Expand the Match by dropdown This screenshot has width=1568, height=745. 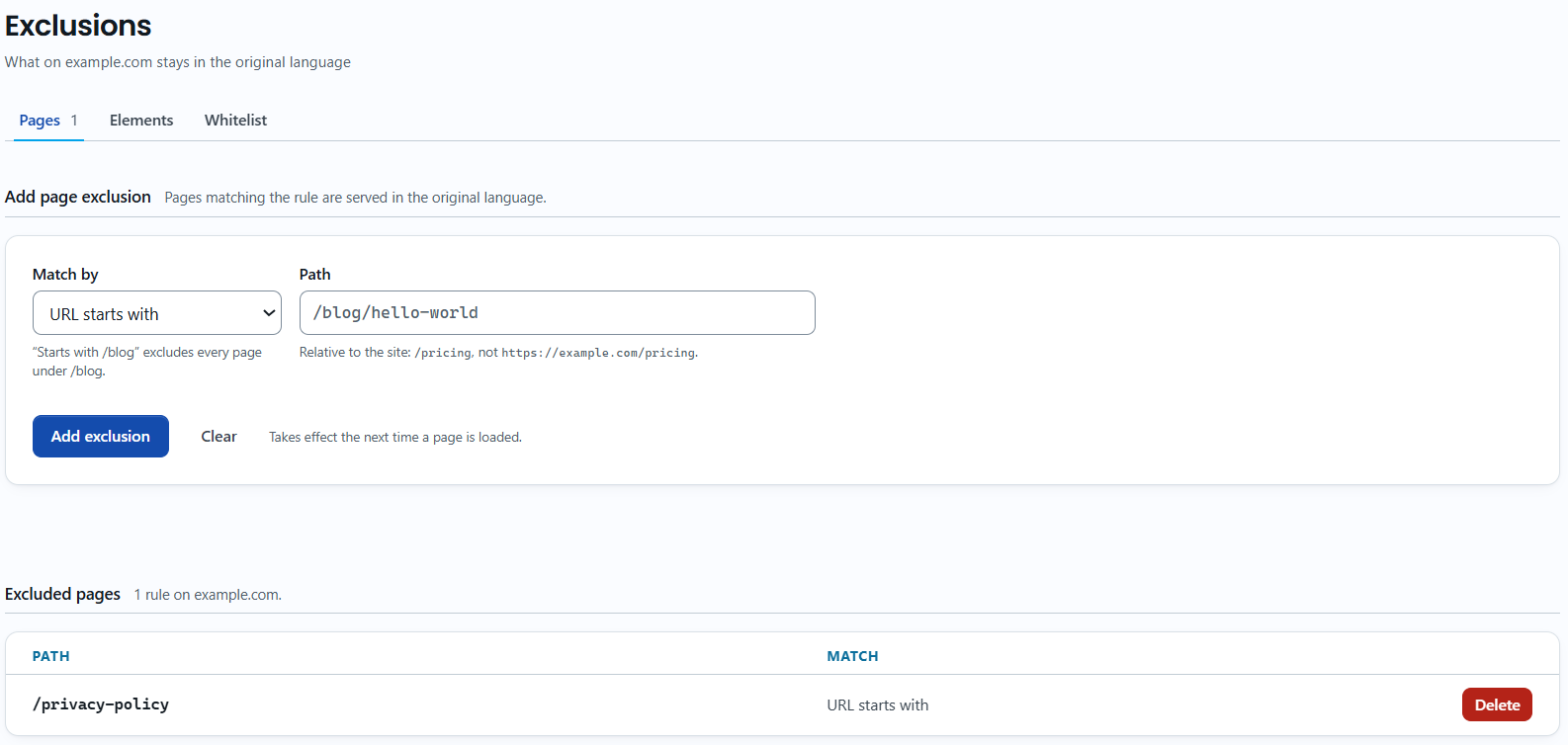pyautogui.click(x=157, y=313)
